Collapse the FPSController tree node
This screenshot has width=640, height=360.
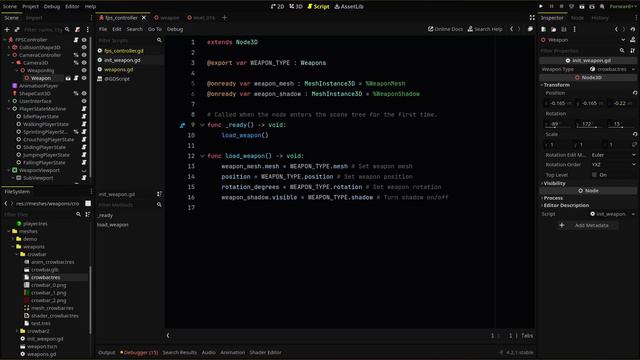(x=5, y=40)
